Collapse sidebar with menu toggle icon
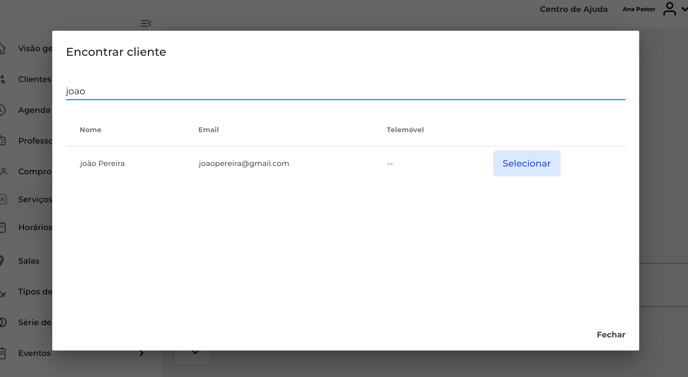This screenshot has width=688, height=377. click(146, 23)
